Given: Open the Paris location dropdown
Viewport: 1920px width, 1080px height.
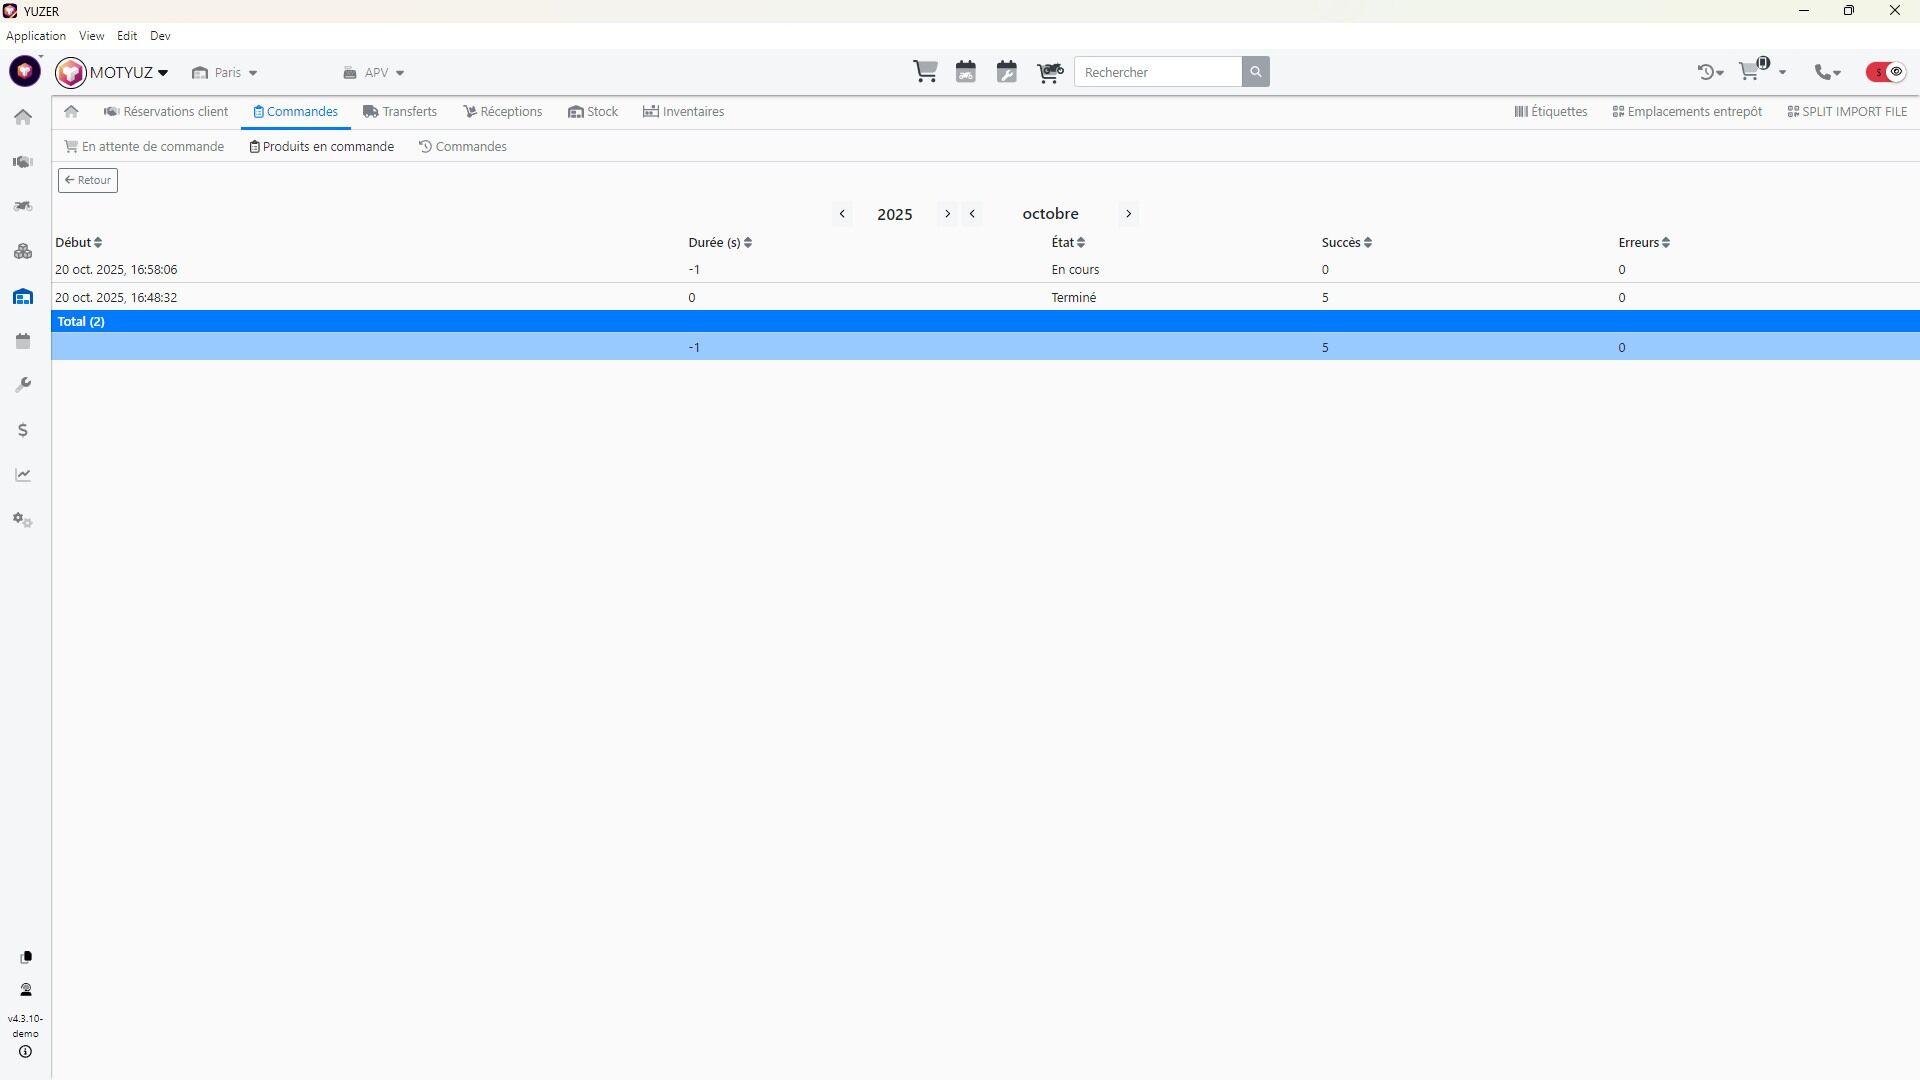Looking at the screenshot, I should click(x=225, y=73).
